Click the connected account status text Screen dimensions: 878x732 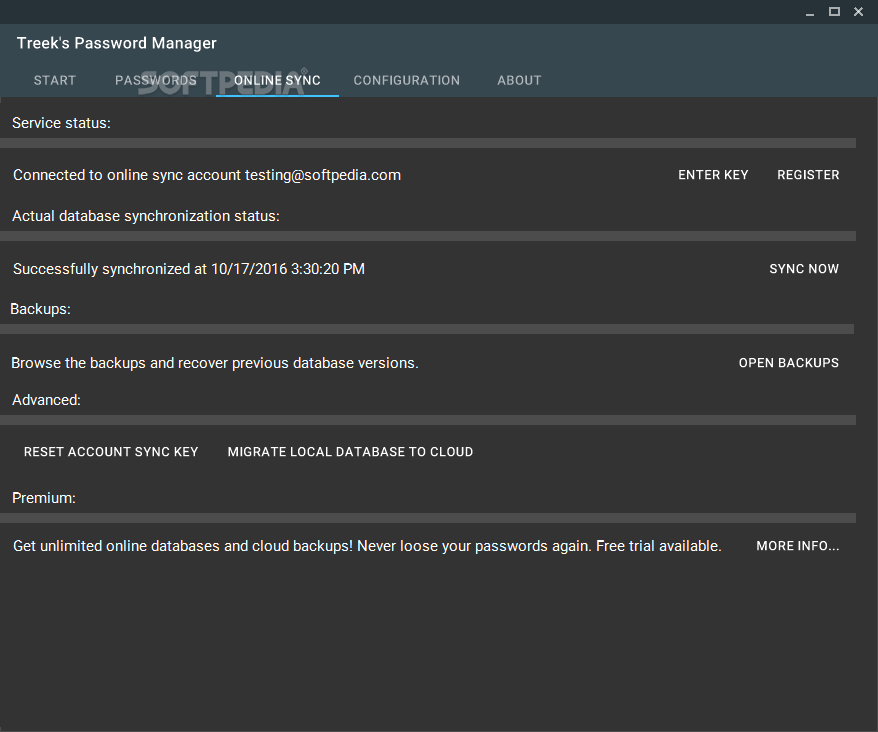(207, 175)
